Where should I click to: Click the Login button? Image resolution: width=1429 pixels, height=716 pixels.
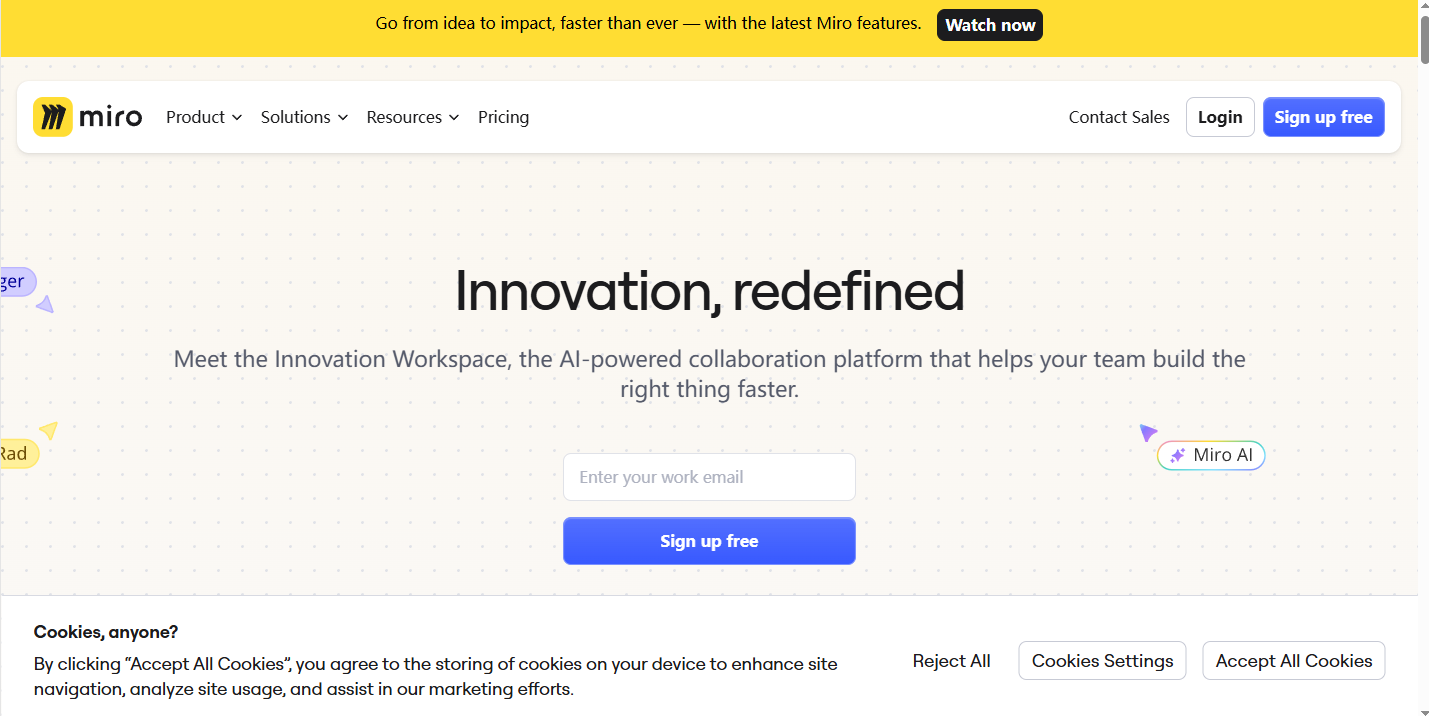click(x=1220, y=117)
